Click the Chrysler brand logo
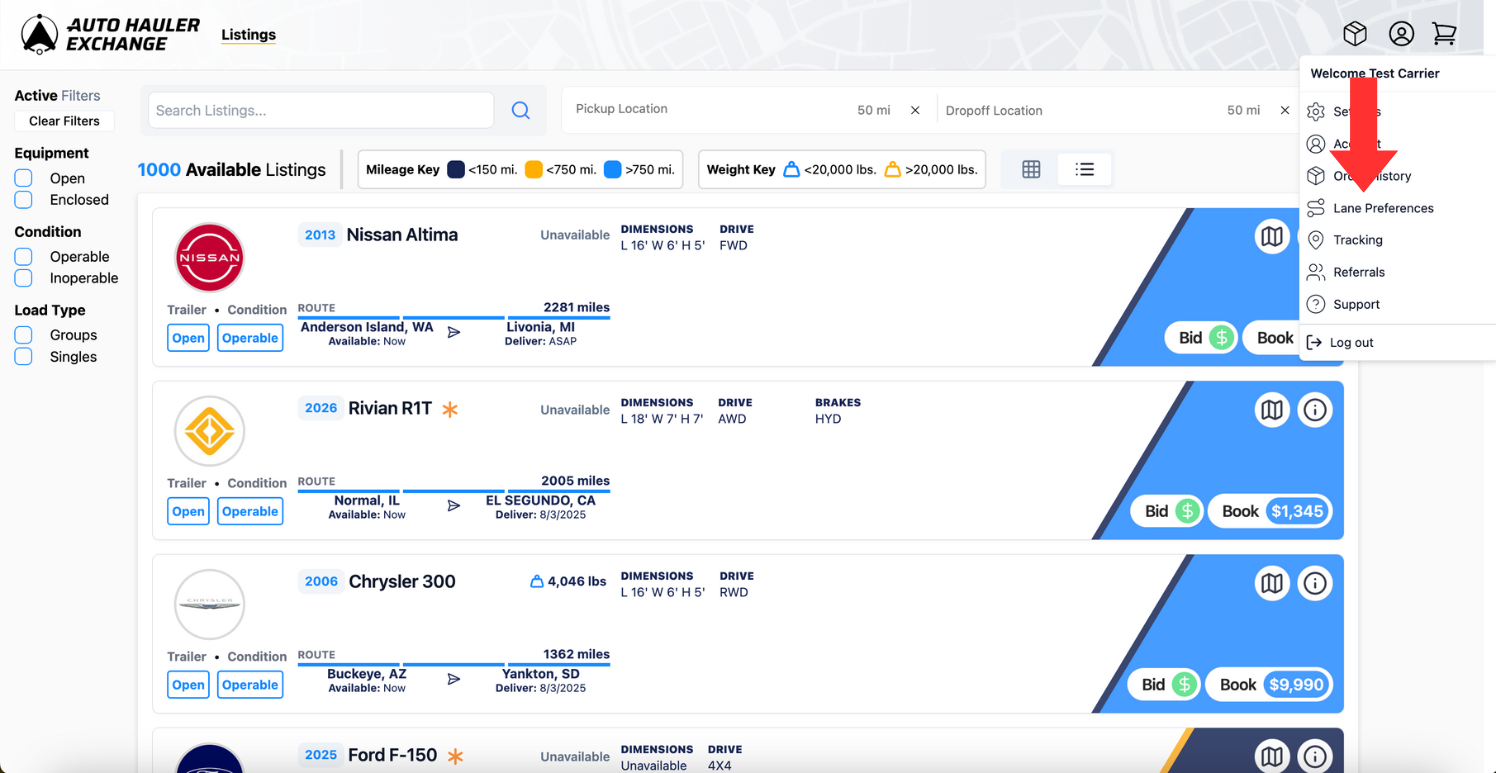Image resolution: width=1496 pixels, height=773 pixels. (209, 604)
